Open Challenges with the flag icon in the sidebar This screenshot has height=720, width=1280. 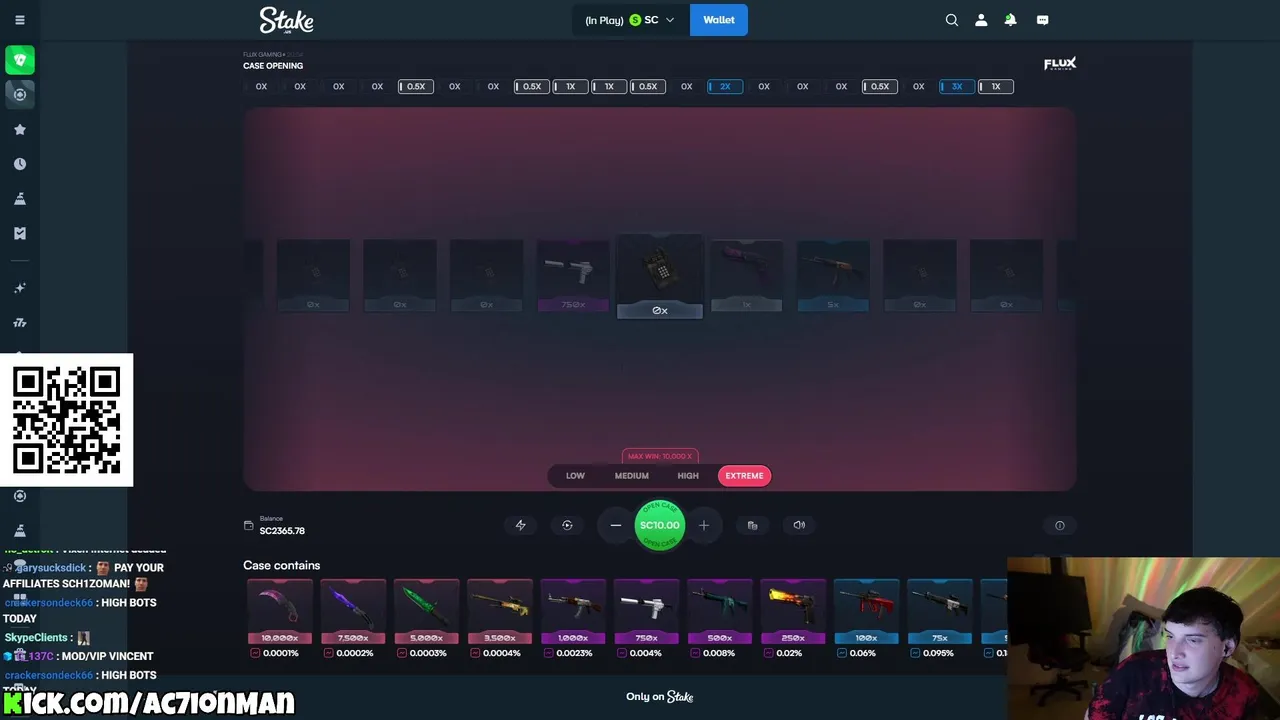click(x=20, y=199)
